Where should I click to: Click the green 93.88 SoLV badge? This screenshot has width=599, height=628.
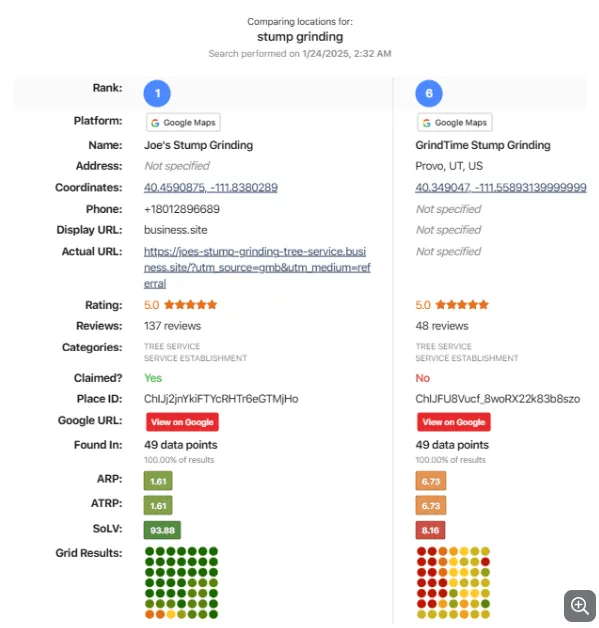pyautogui.click(x=162, y=530)
